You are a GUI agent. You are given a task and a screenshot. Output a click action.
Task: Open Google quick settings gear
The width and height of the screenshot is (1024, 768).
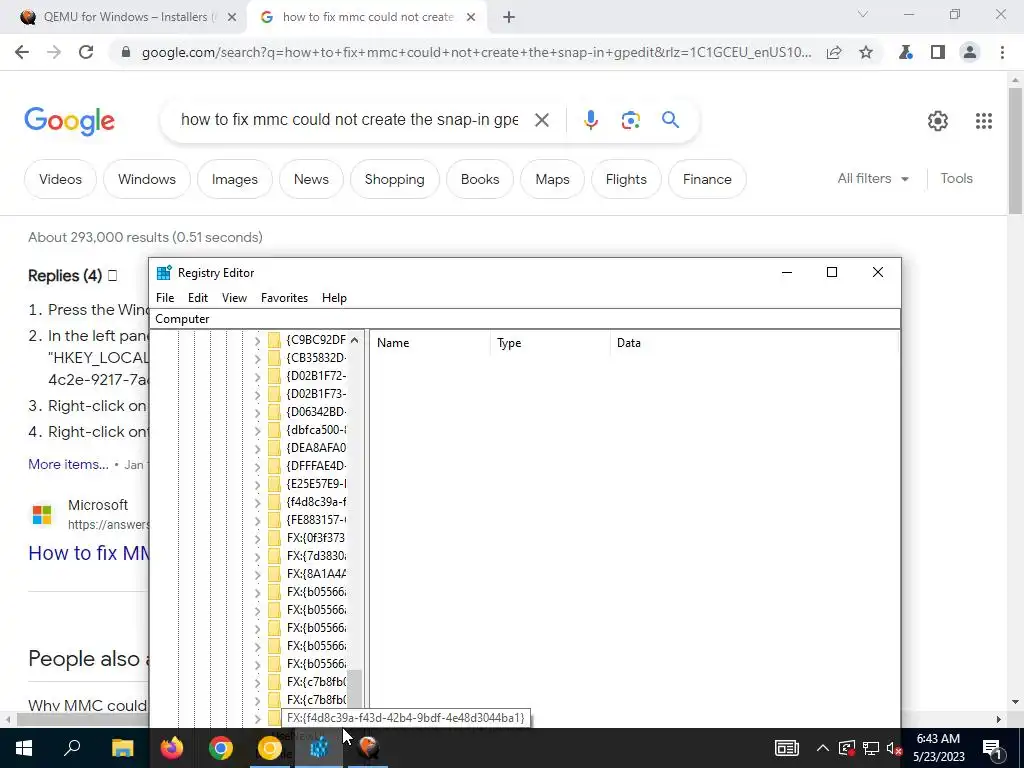coord(938,121)
